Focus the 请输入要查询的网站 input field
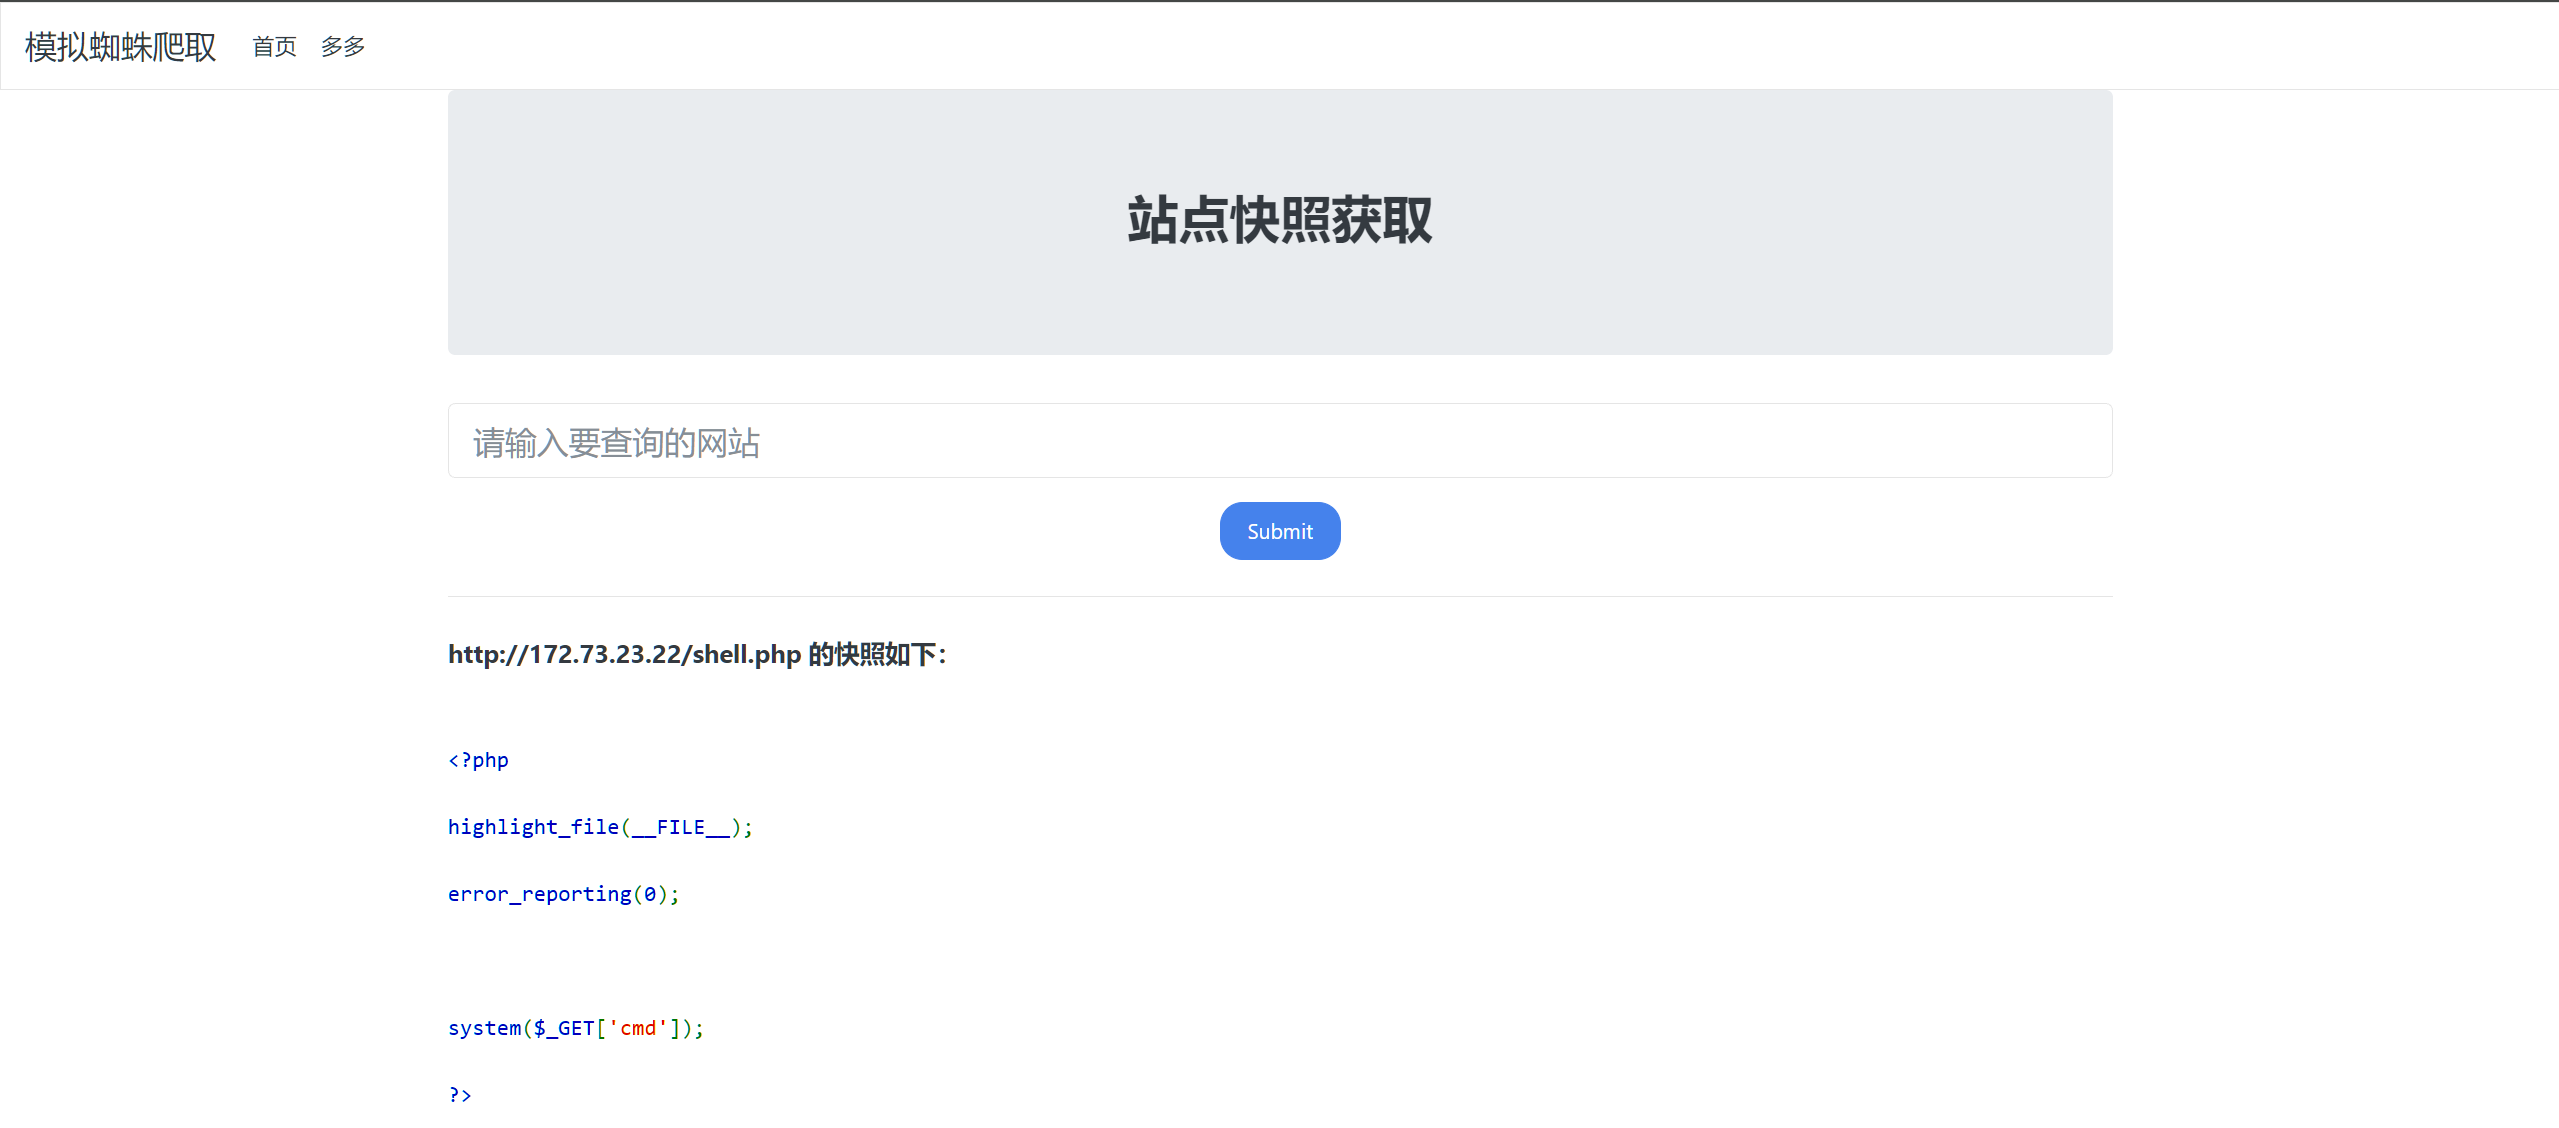 (x=1279, y=441)
